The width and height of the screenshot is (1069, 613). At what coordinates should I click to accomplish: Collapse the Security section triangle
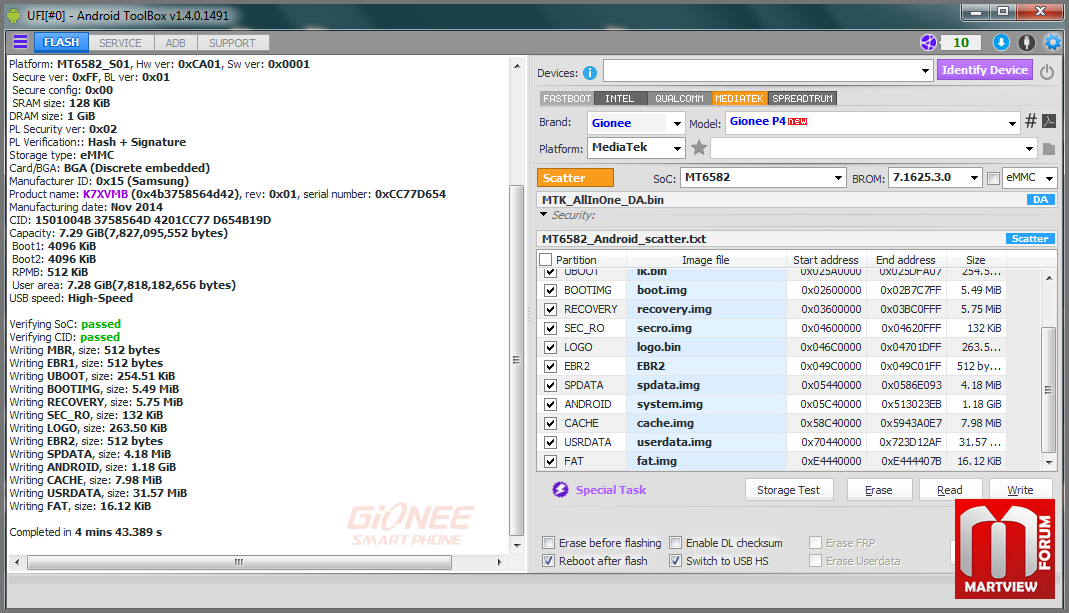[543, 214]
